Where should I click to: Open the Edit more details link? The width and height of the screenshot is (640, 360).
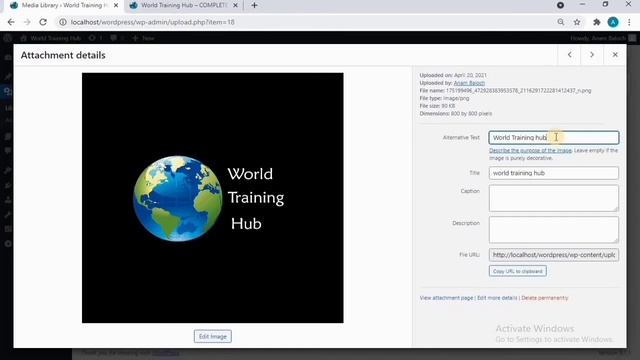(x=497, y=298)
